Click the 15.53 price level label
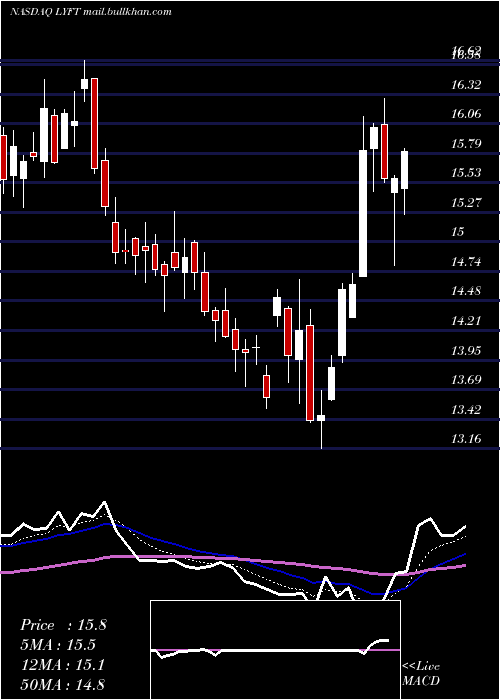The height and width of the screenshot is (700, 500). 466,173
